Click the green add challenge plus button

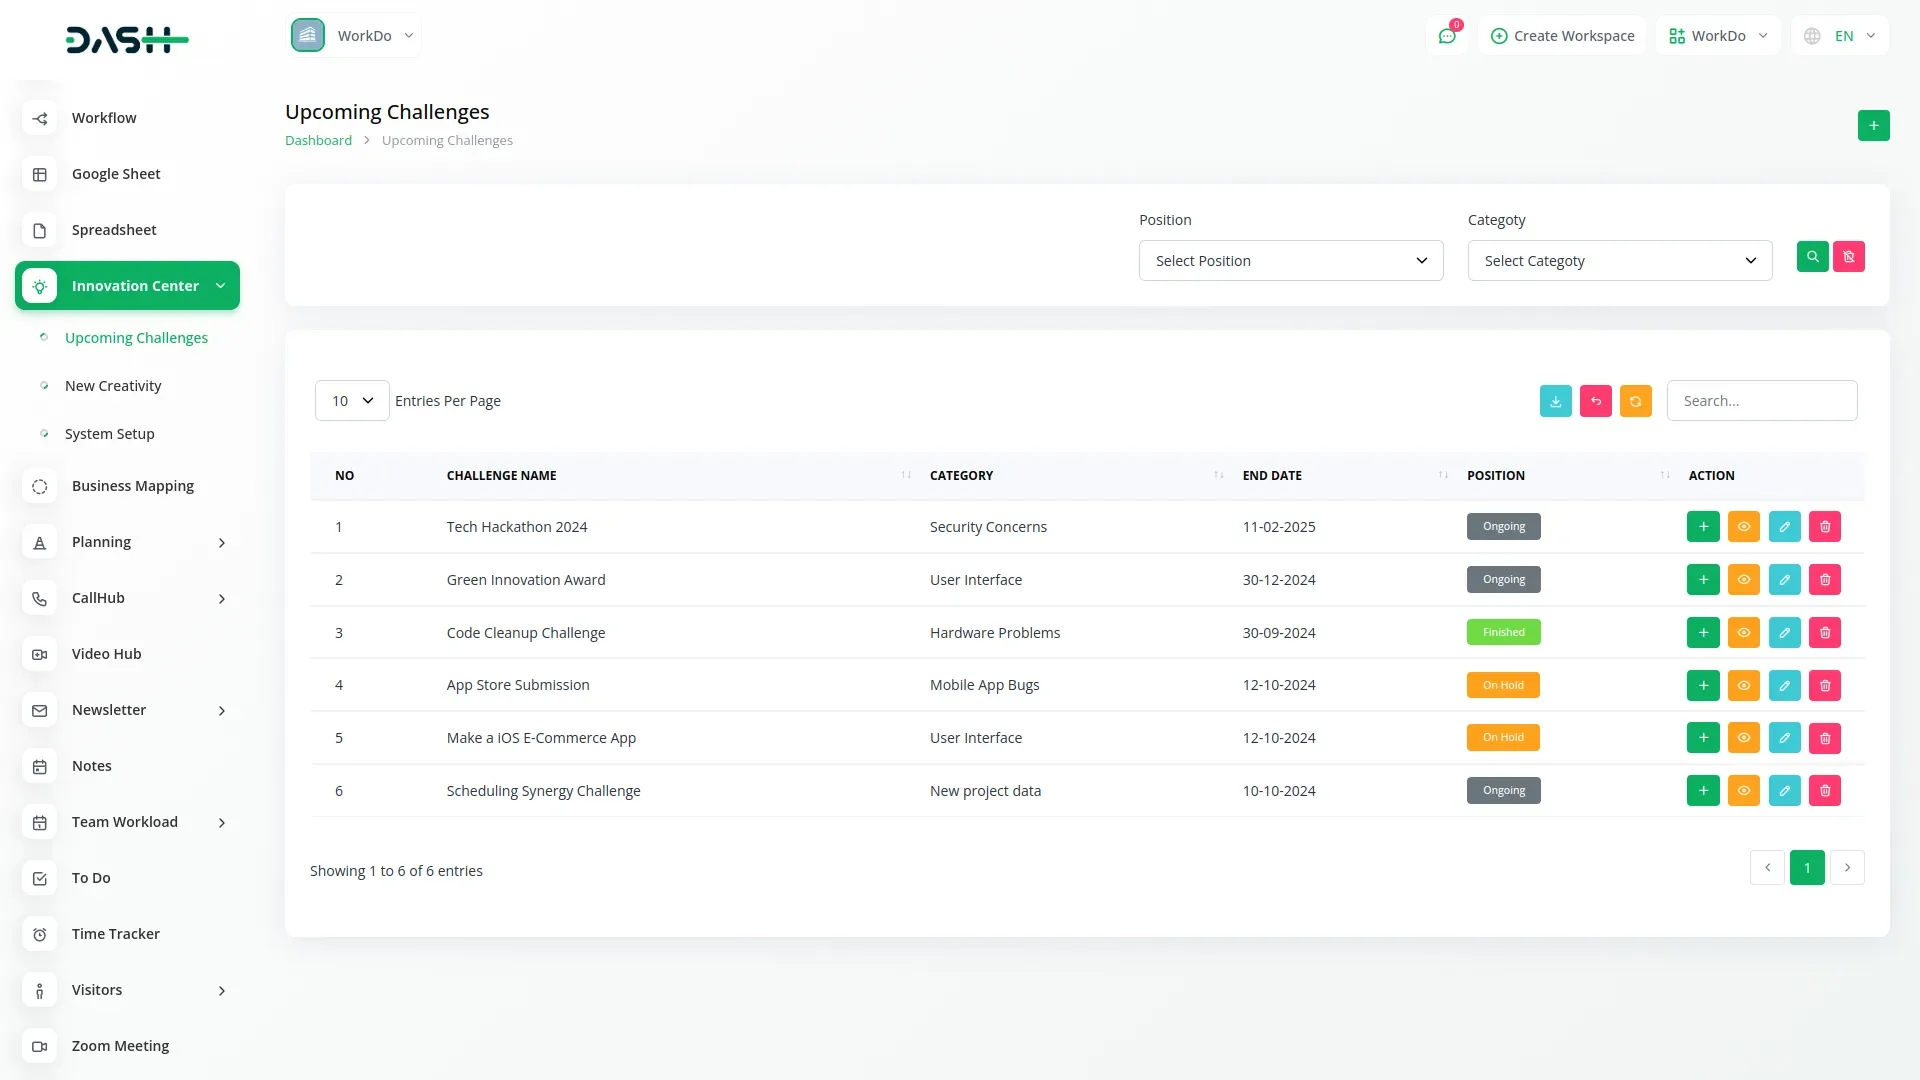(1873, 126)
